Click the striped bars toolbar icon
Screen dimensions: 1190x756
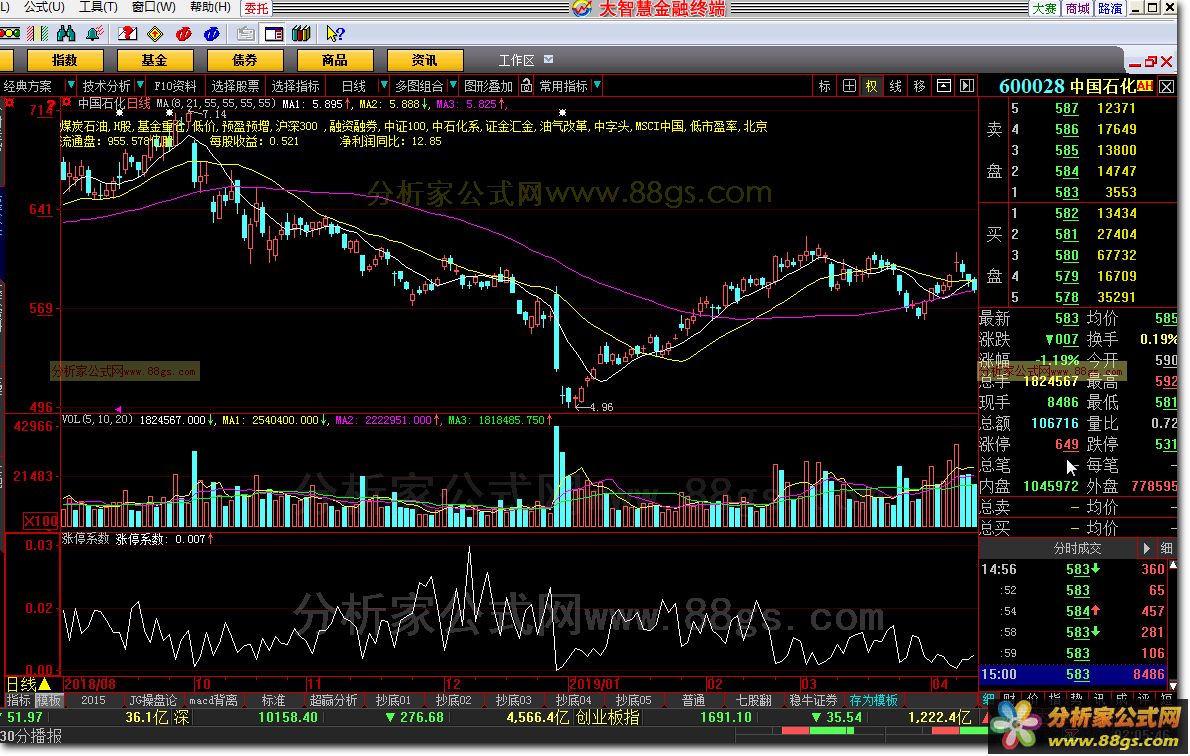click(x=37, y=33)
